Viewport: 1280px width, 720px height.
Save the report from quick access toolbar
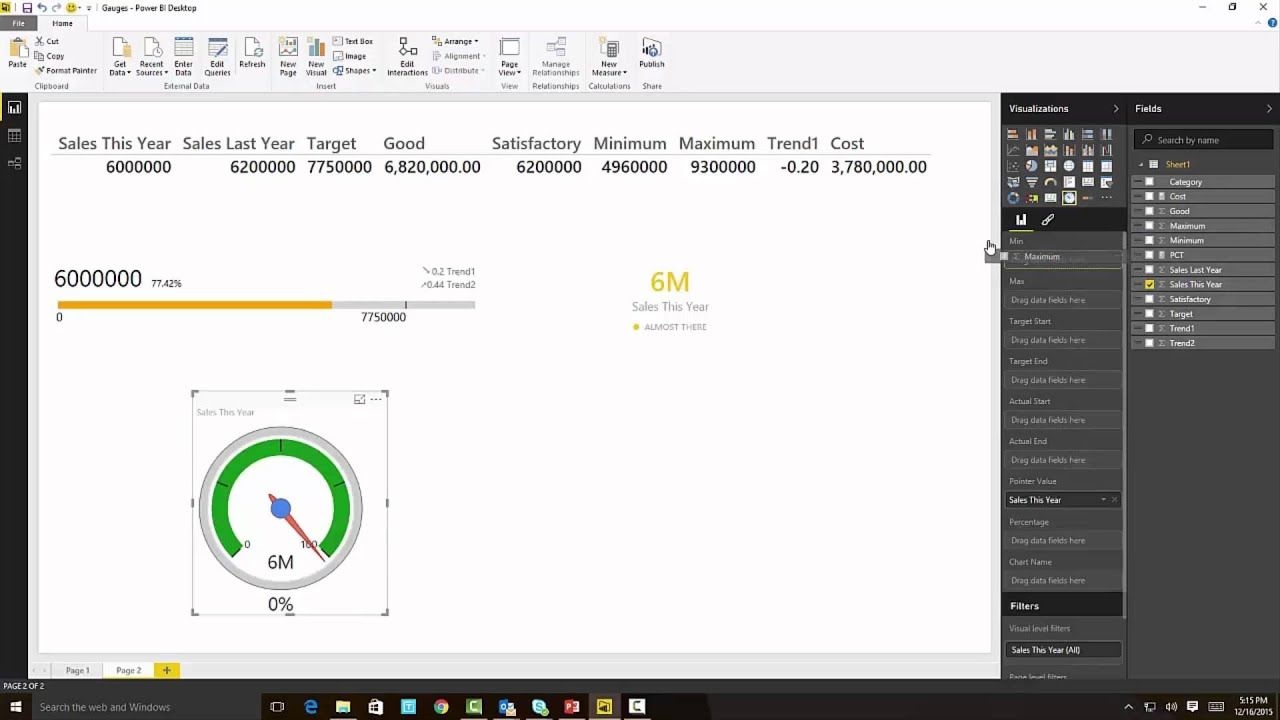[27, 8]
